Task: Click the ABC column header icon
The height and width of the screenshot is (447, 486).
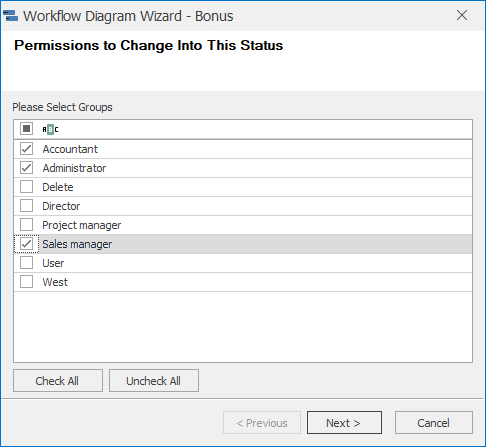Action: [x=50, y=129]
